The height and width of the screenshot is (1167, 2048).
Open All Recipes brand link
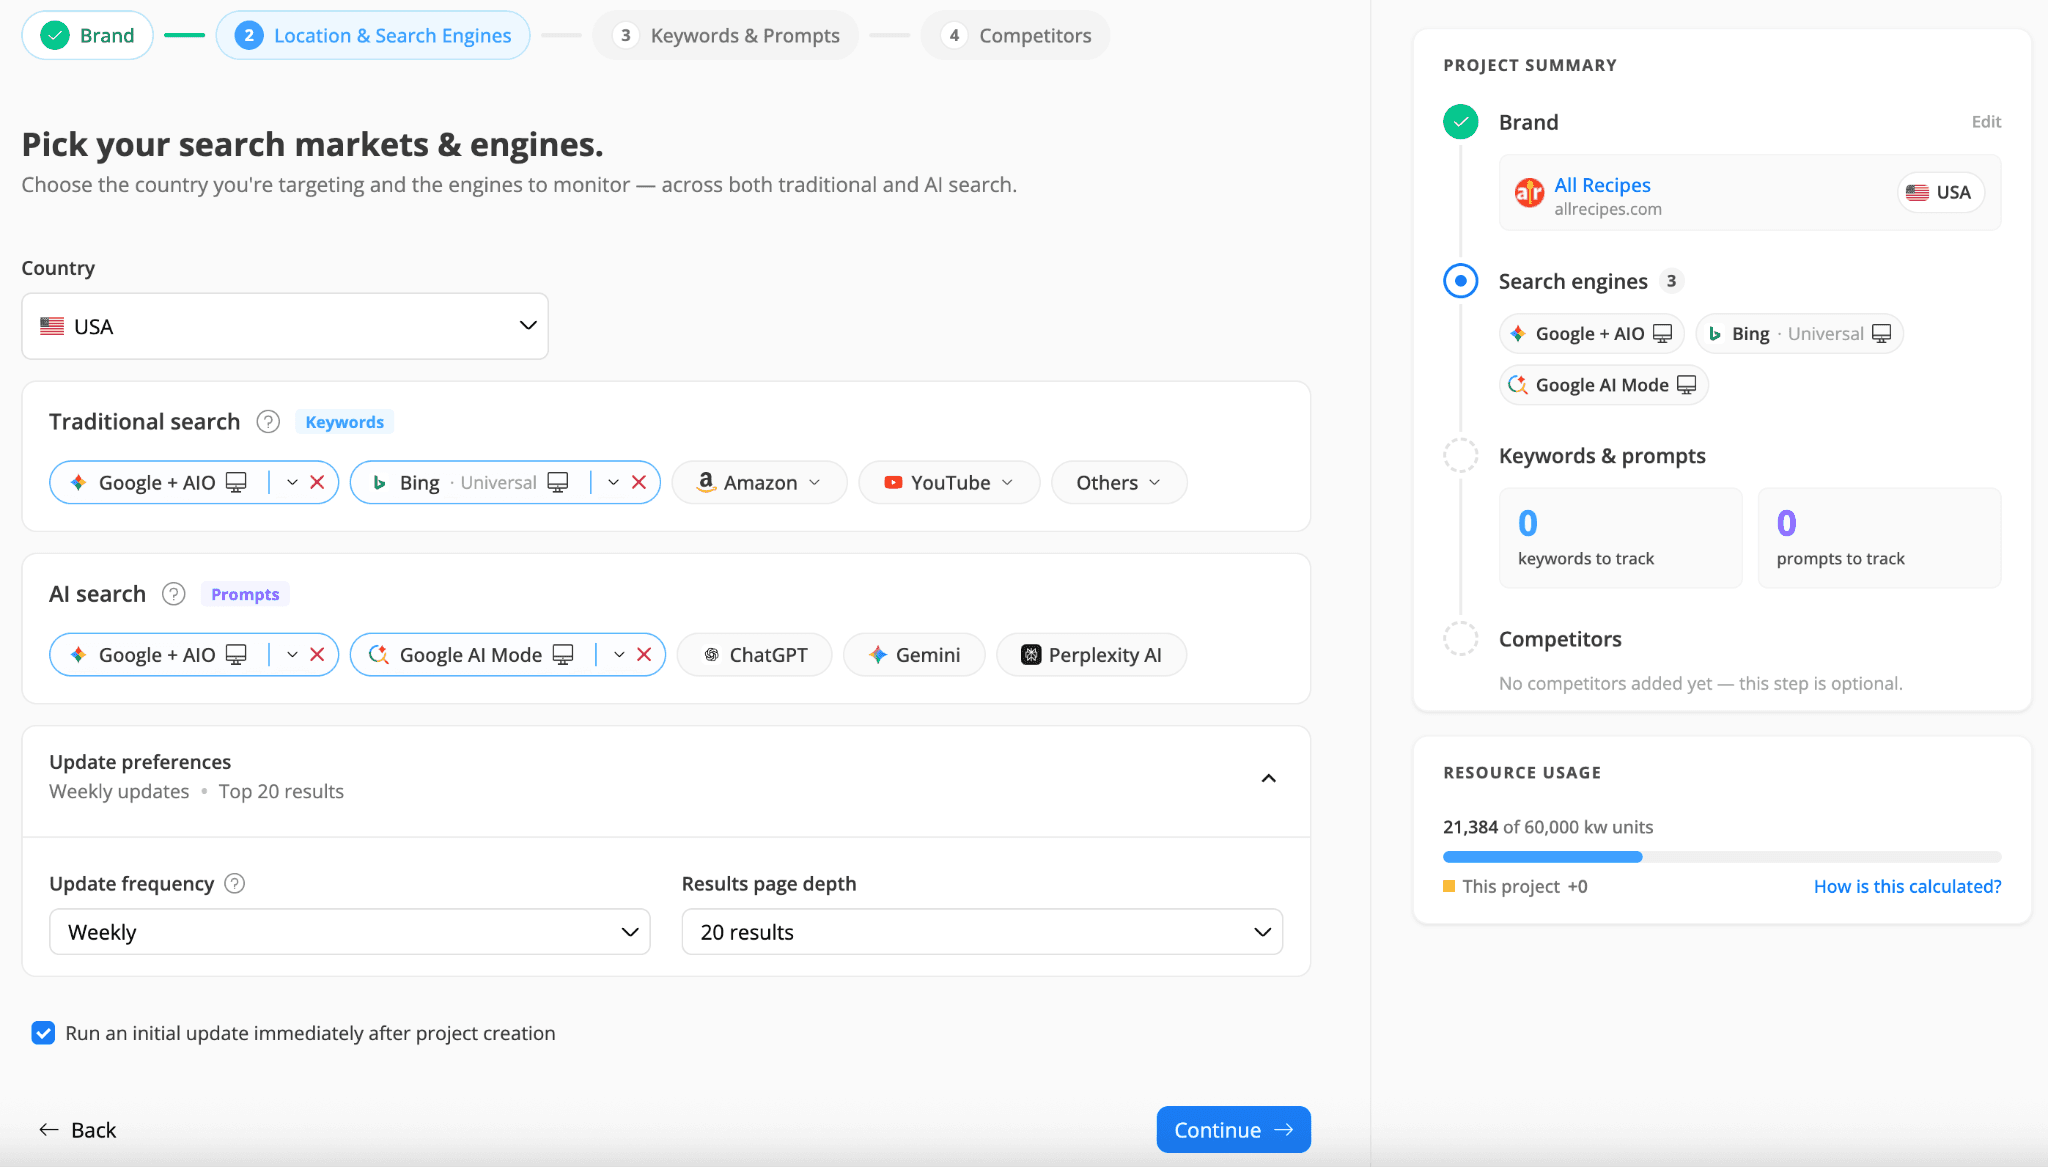(x=1602, y=185)
